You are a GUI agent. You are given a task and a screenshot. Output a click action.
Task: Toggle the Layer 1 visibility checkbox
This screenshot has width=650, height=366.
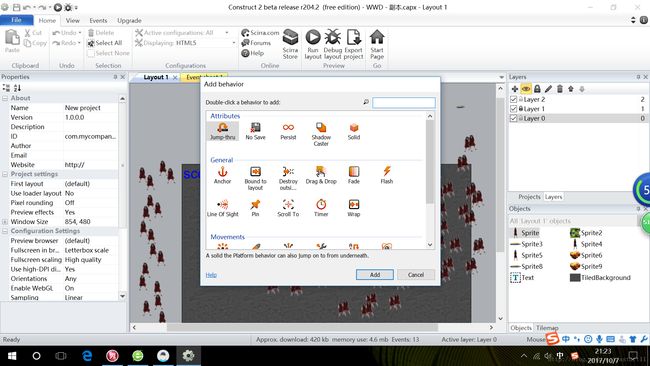(x=514, y=109)
